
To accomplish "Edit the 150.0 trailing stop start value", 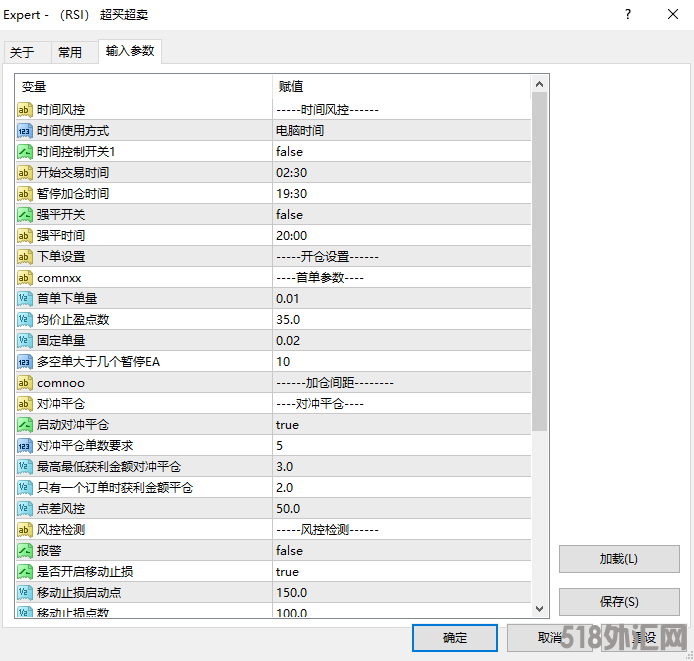I will pyautogui.click(x=401, y=592).
